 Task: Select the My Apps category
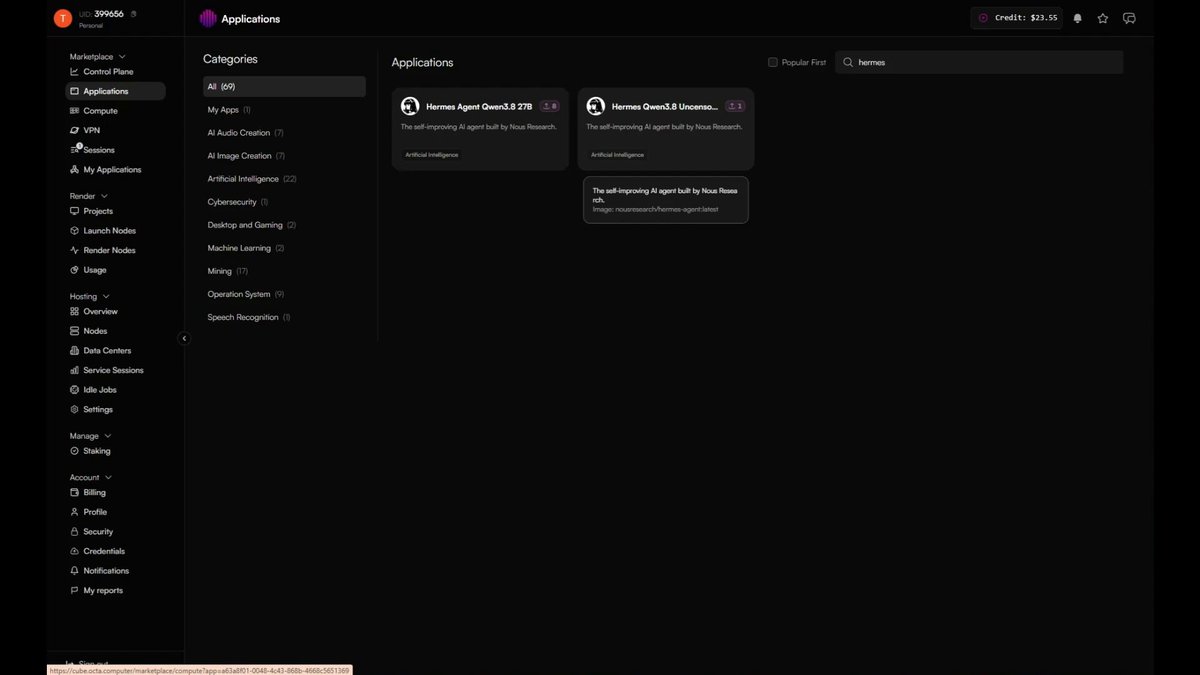(x=229, y=110)
